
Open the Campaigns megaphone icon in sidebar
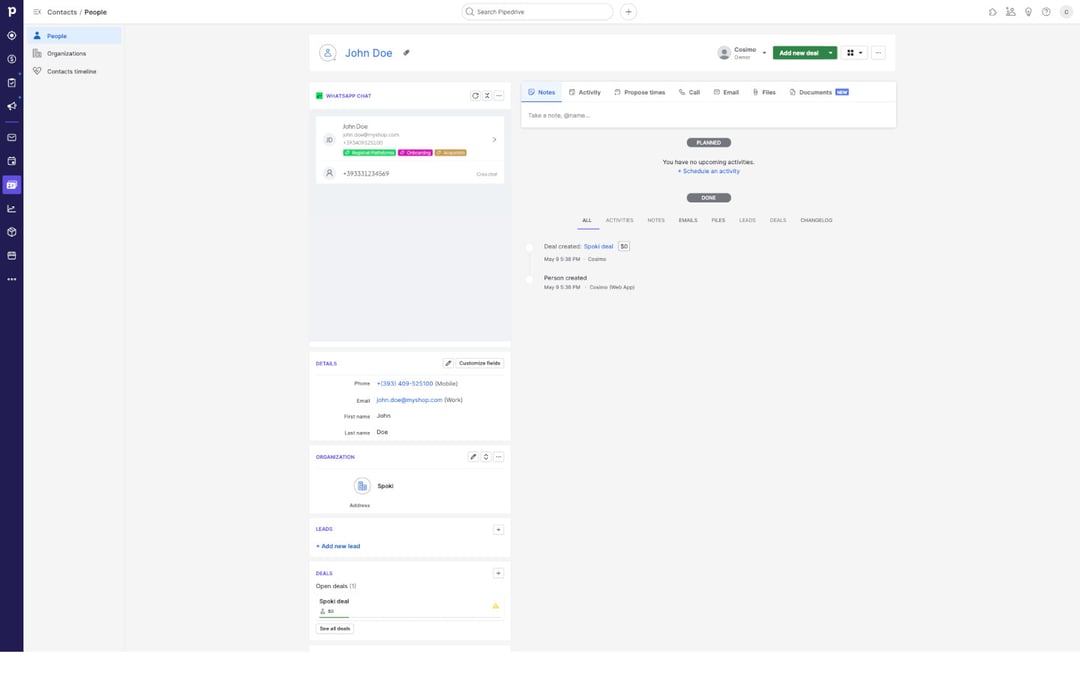(10, 104)
